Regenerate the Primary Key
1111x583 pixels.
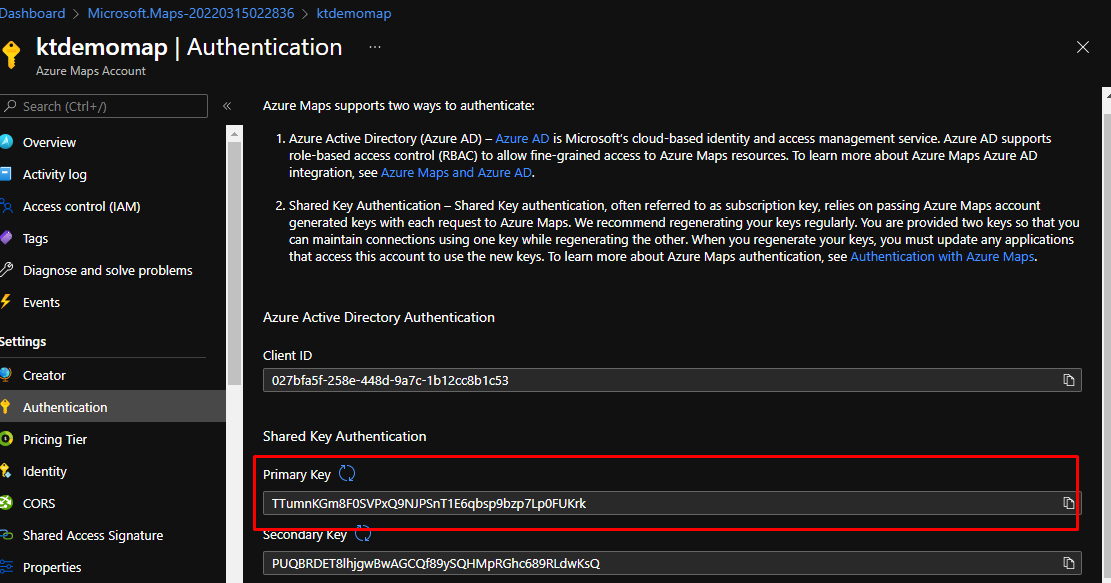click(346, 473)
